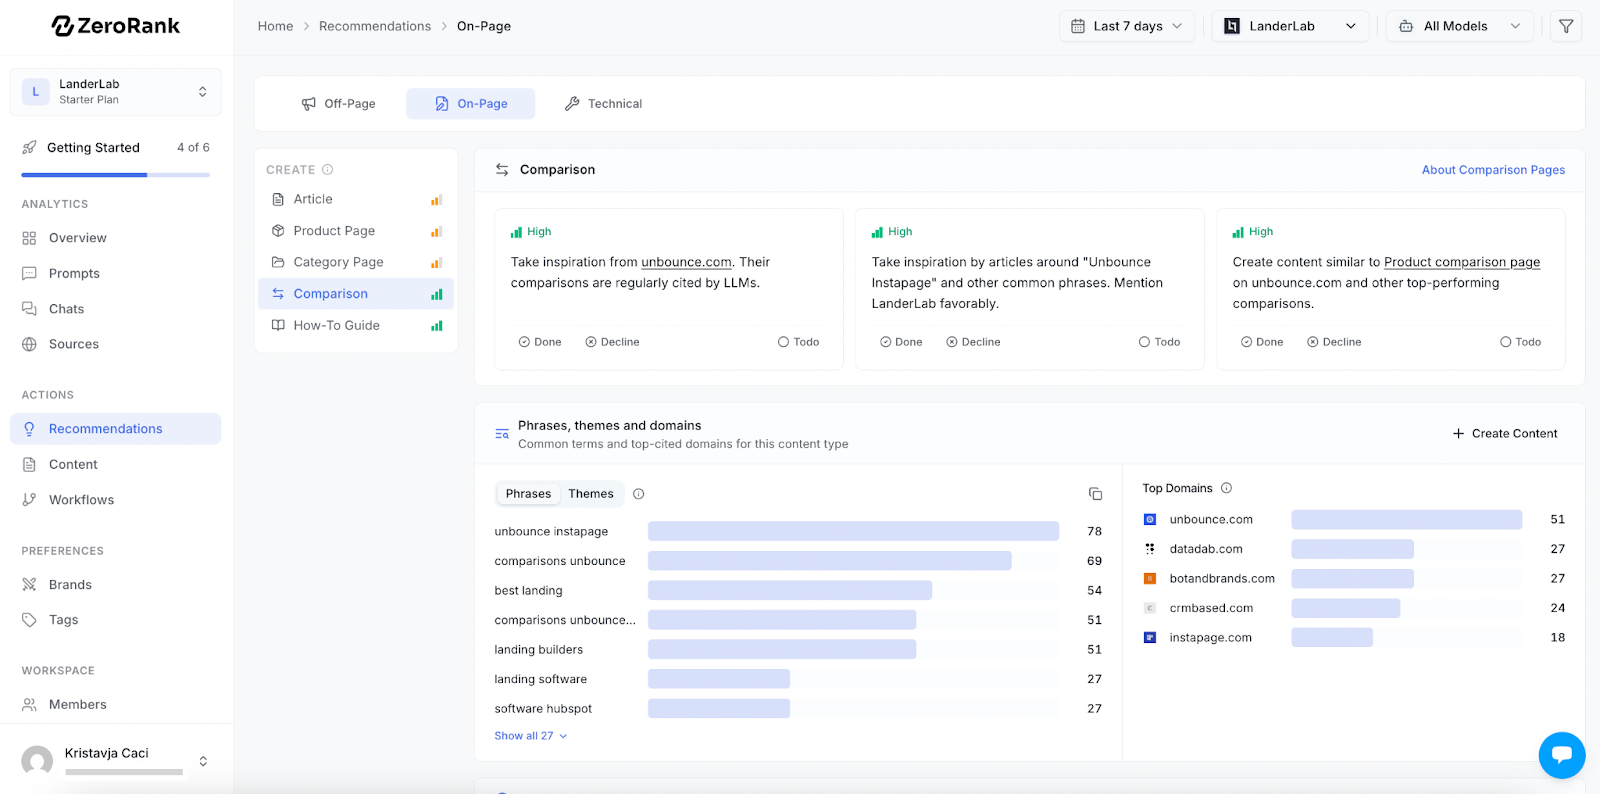1600x794 pixels.
Task: Decline the Unbounce Instapage articles card
Action: [973, 342]
